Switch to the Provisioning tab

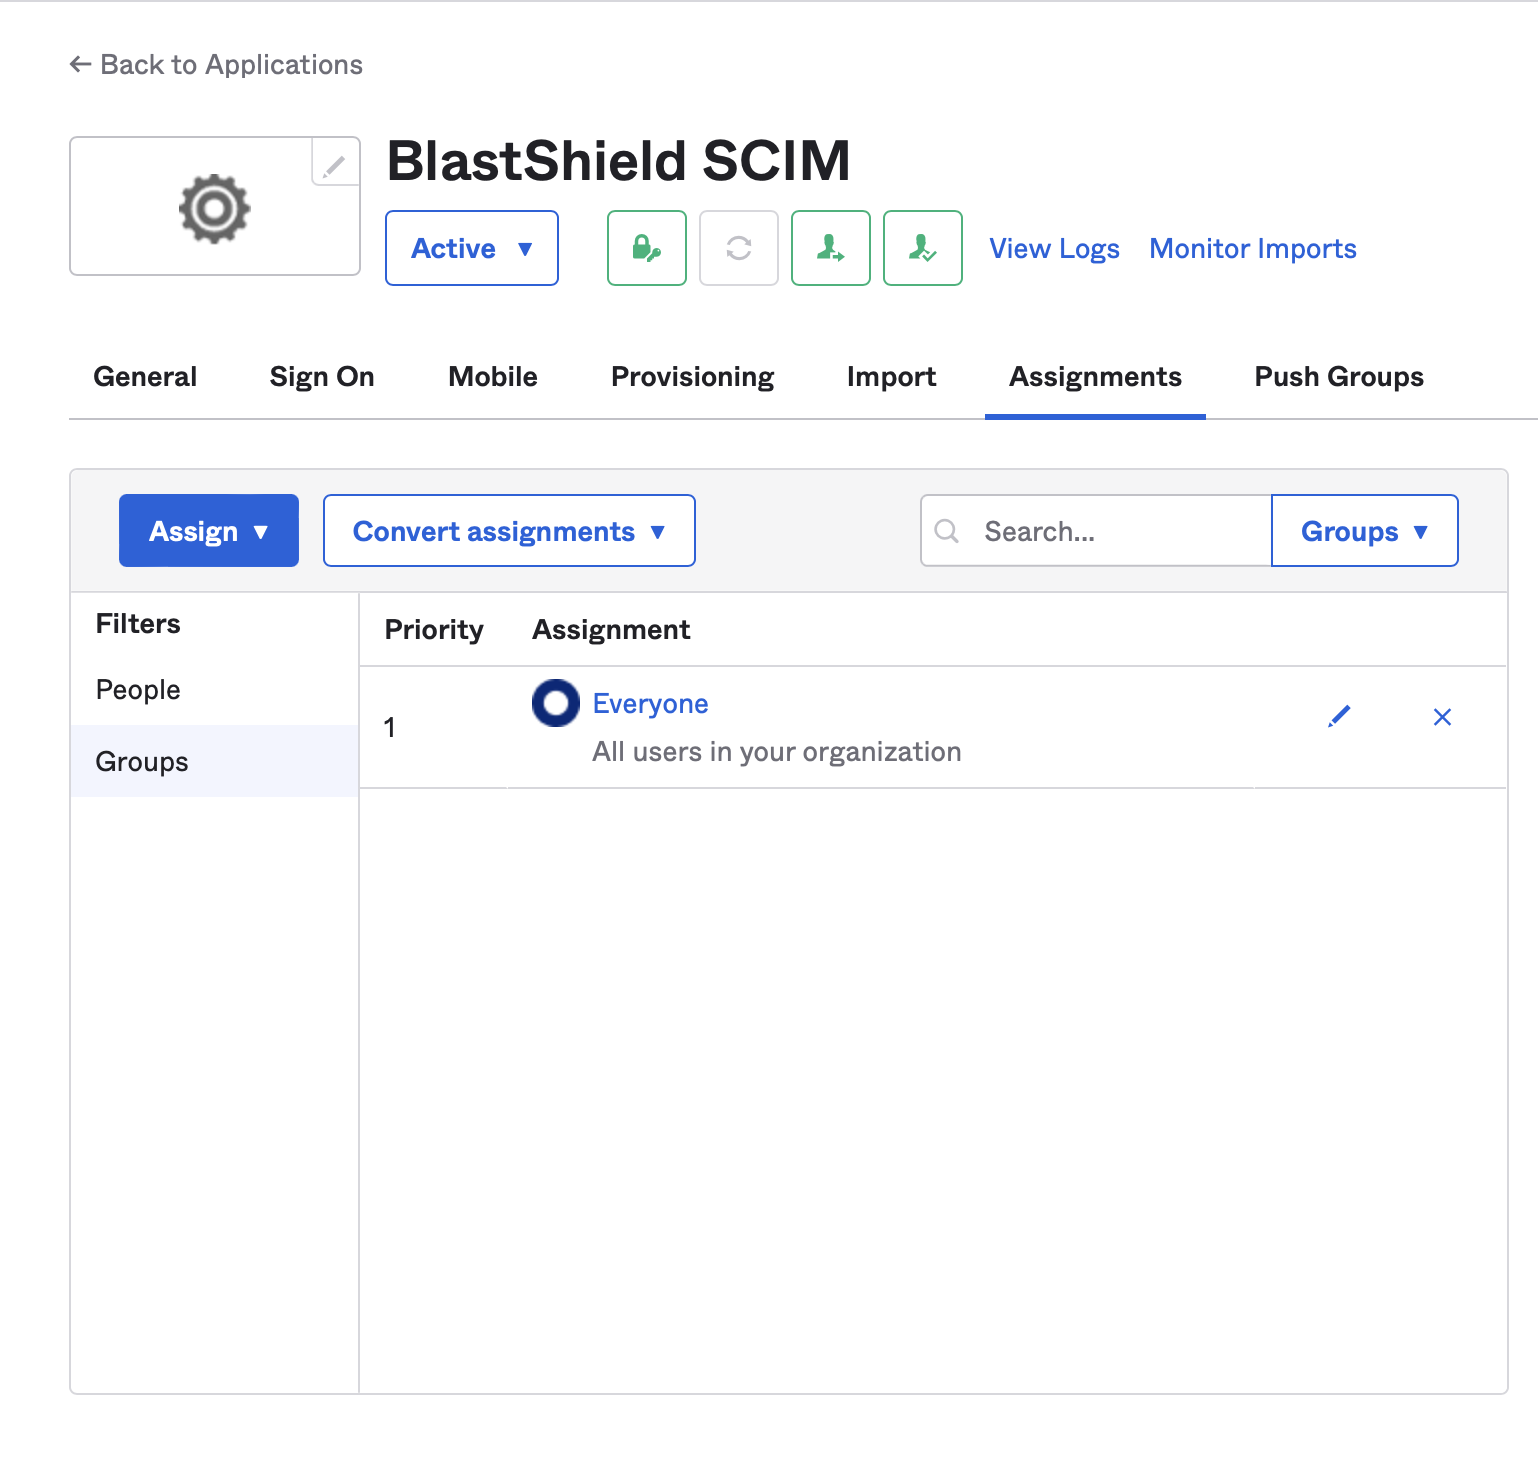[691, 377]
